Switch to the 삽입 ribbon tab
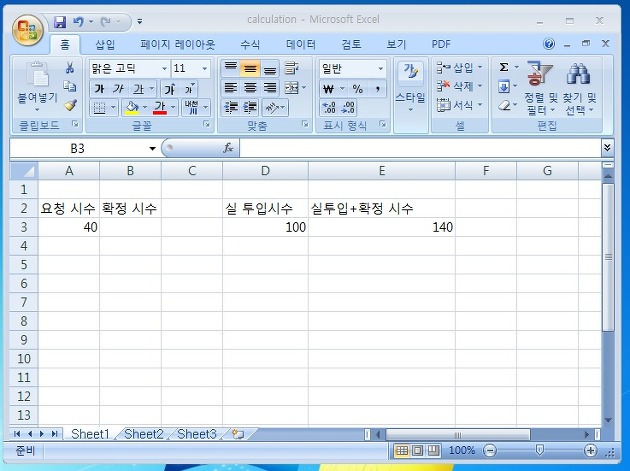 tap(105, 44)
